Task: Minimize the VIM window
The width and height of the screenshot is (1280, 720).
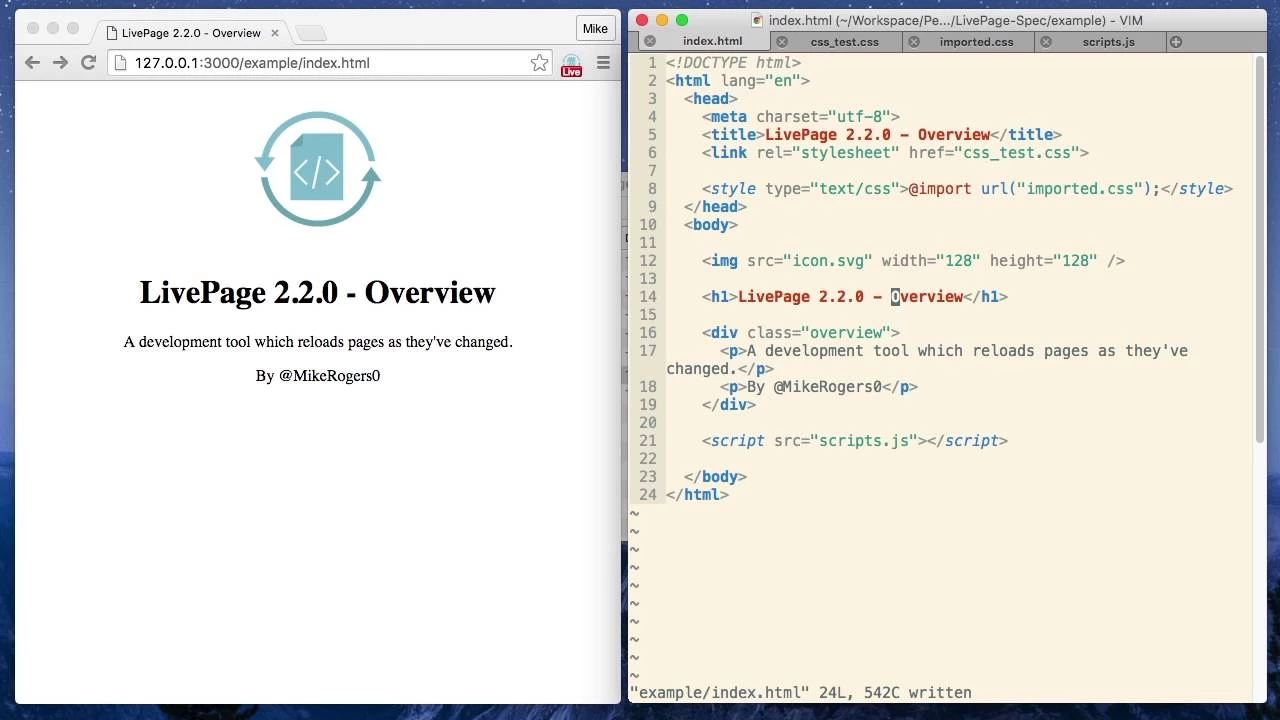Action: (662, 20)
